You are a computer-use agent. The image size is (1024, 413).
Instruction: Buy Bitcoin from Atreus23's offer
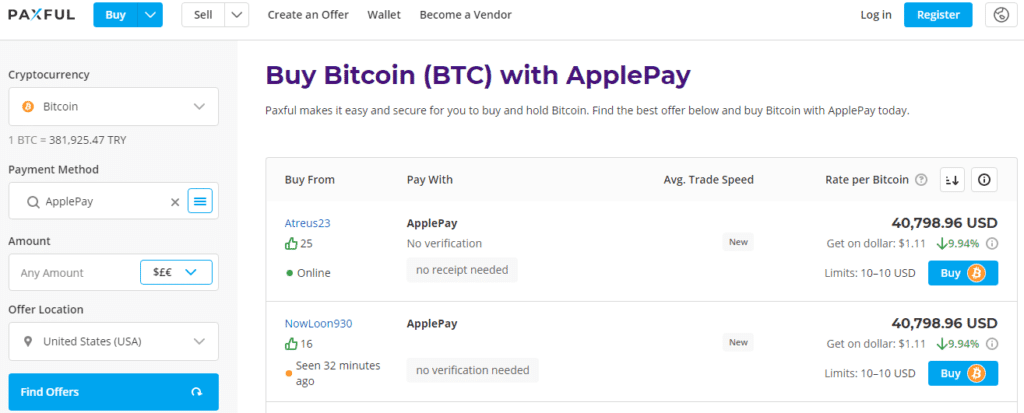pos(962,273)
